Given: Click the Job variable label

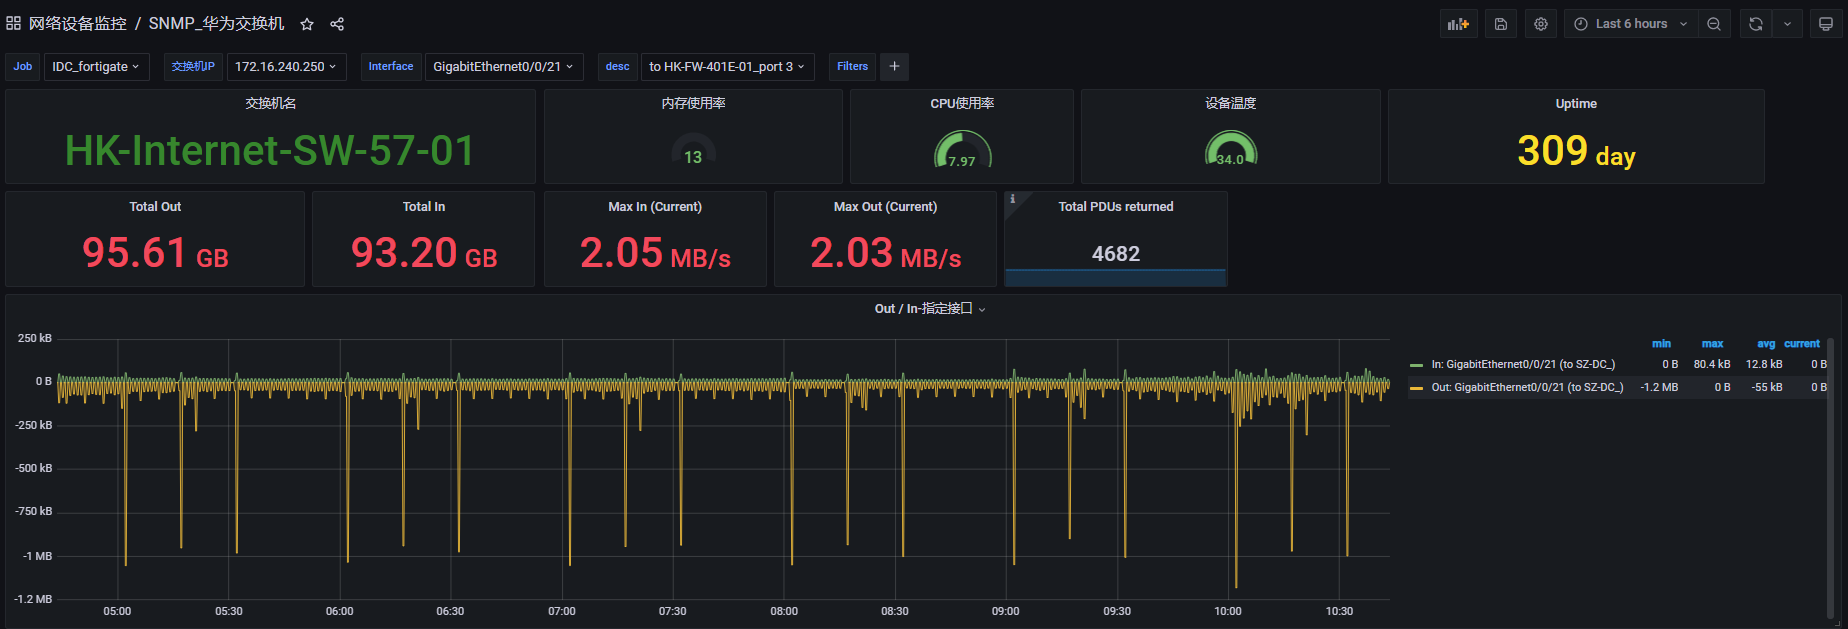Looking at the screenshot, I should coord(23,66).
